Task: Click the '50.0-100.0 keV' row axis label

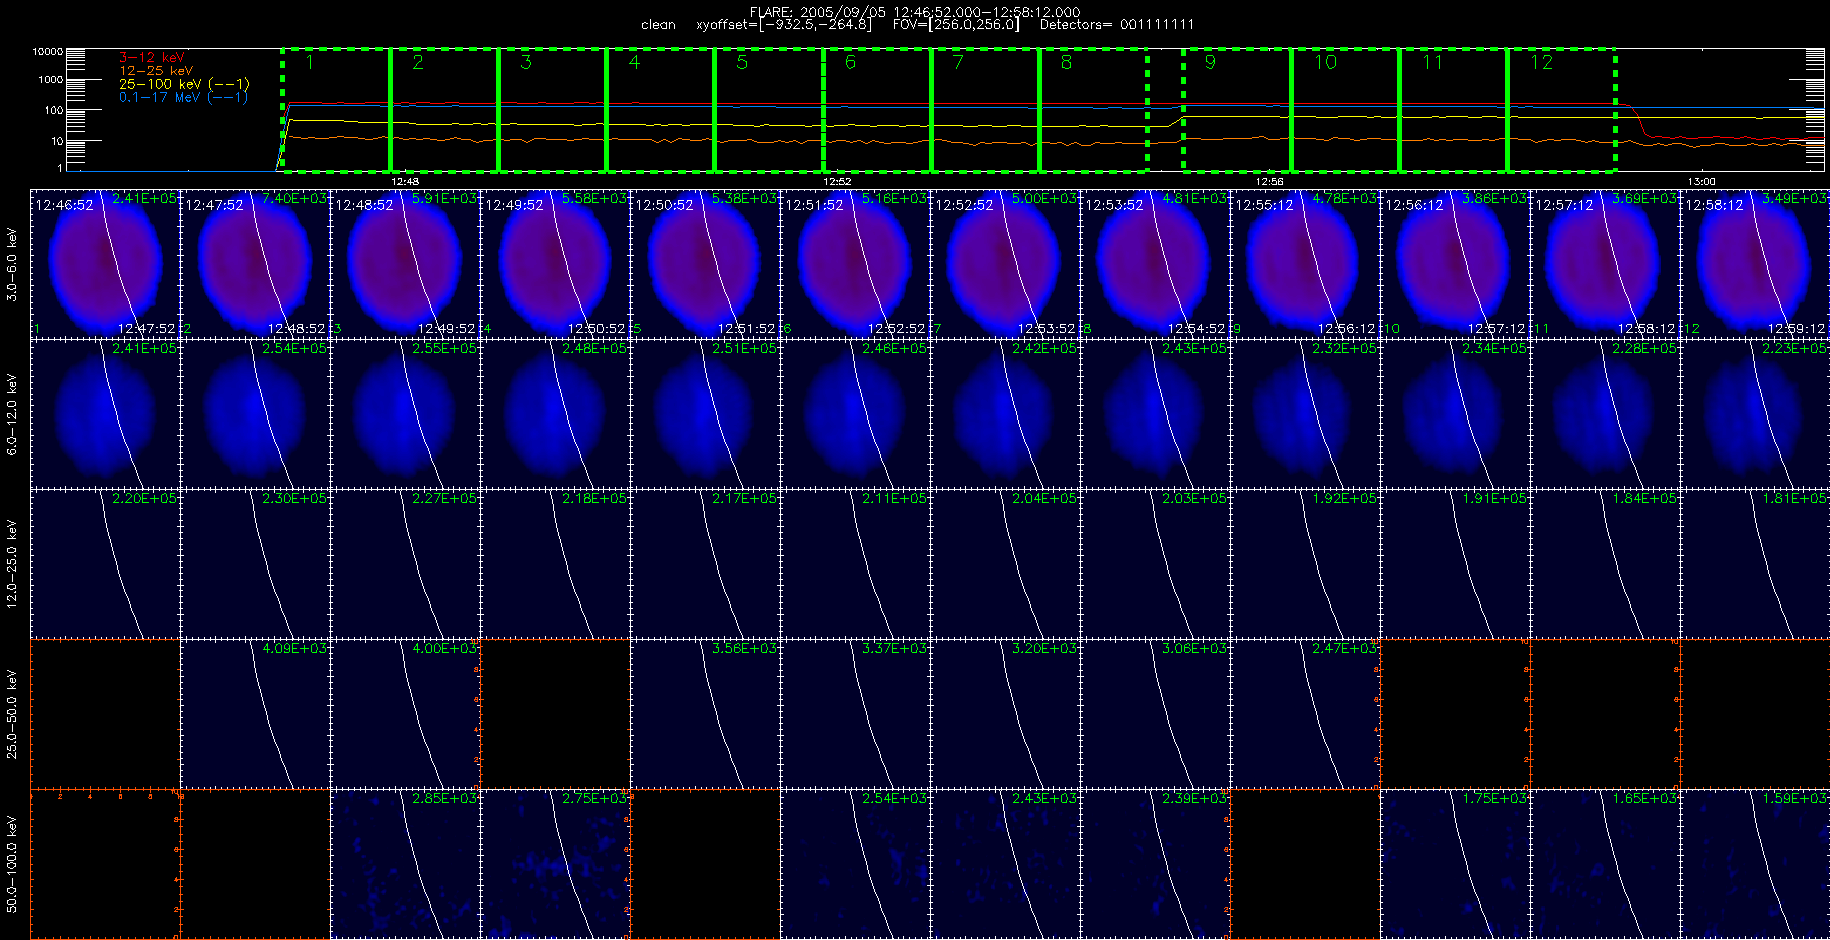Action: tap(12, 864)
